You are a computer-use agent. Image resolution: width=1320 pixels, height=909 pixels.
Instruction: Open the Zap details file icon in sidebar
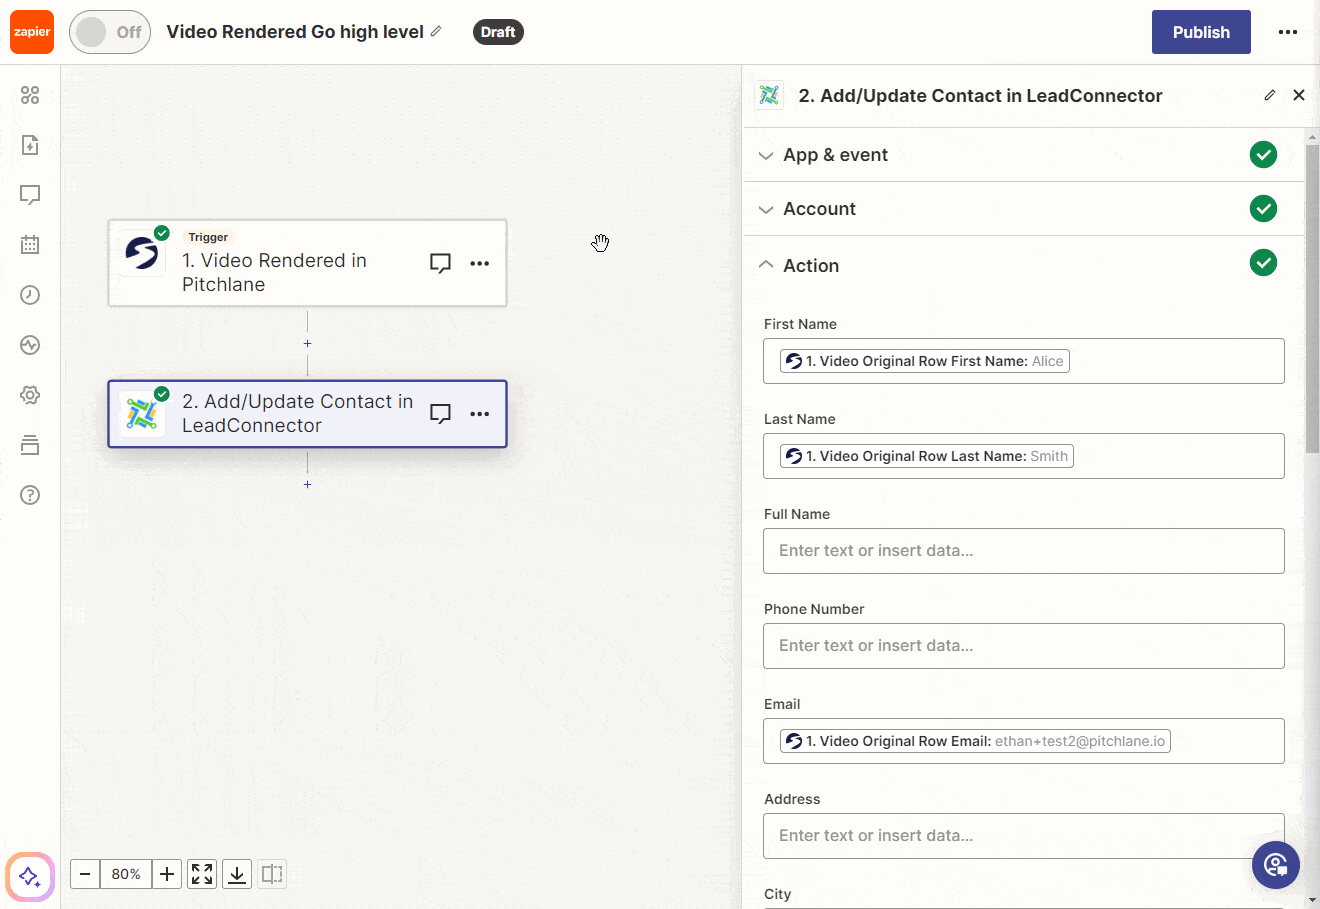tap(30, 145)
